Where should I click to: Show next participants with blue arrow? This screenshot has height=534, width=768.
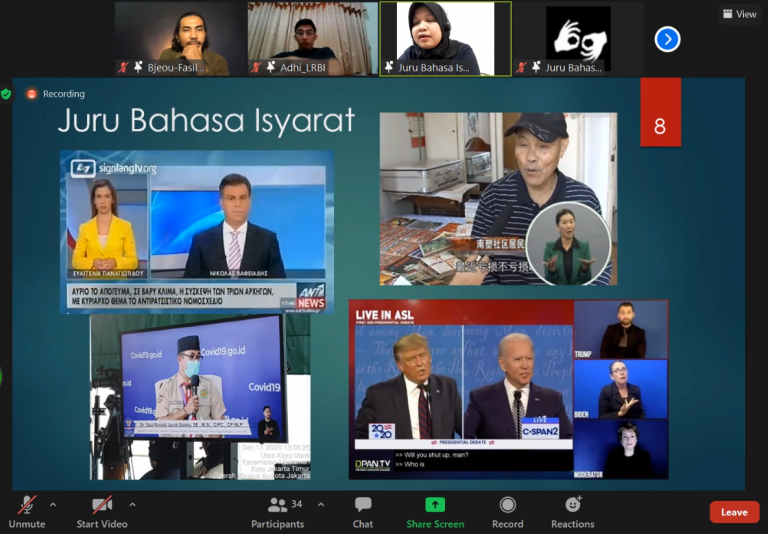coord(667,39)
